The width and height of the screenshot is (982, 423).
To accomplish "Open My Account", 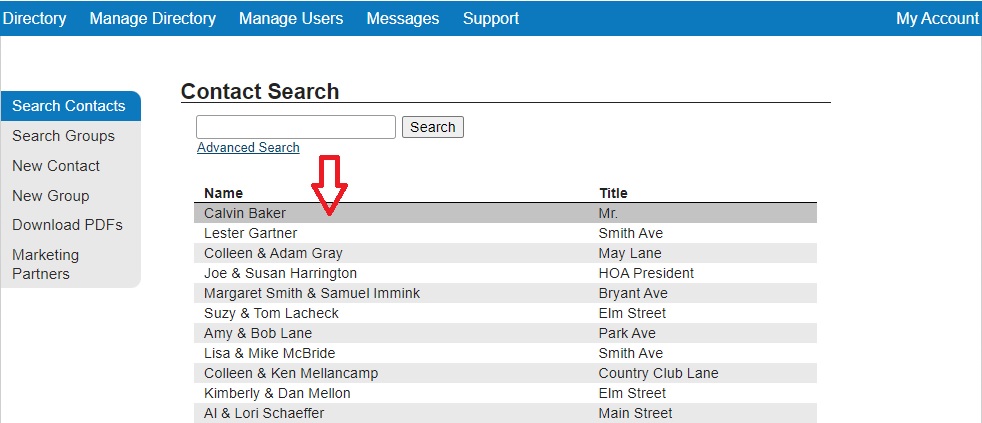I will point(937,18).
